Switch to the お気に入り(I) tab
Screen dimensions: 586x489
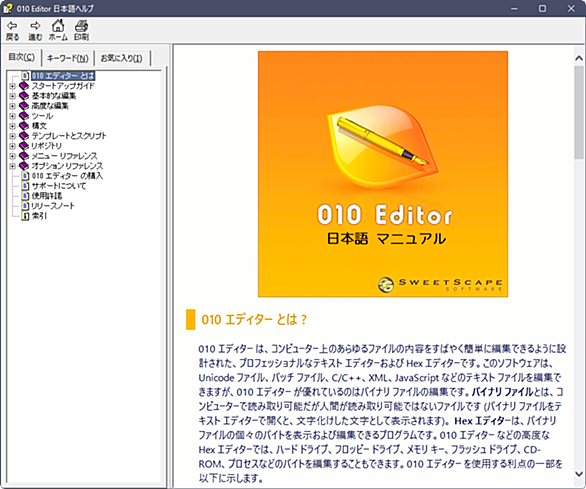[121, 58]
